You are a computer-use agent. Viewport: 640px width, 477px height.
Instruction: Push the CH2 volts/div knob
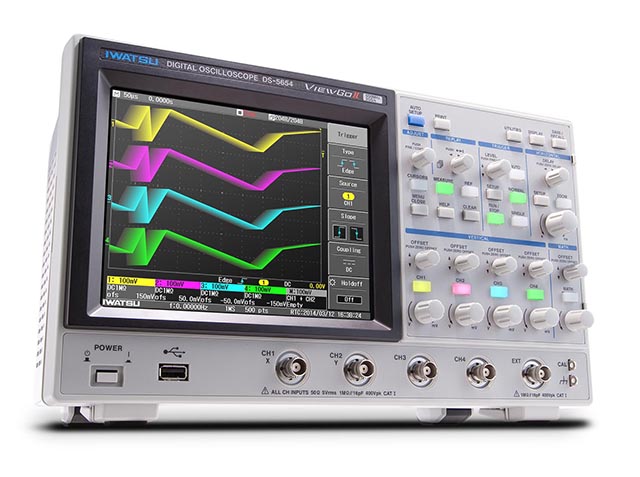coord(469,314)
